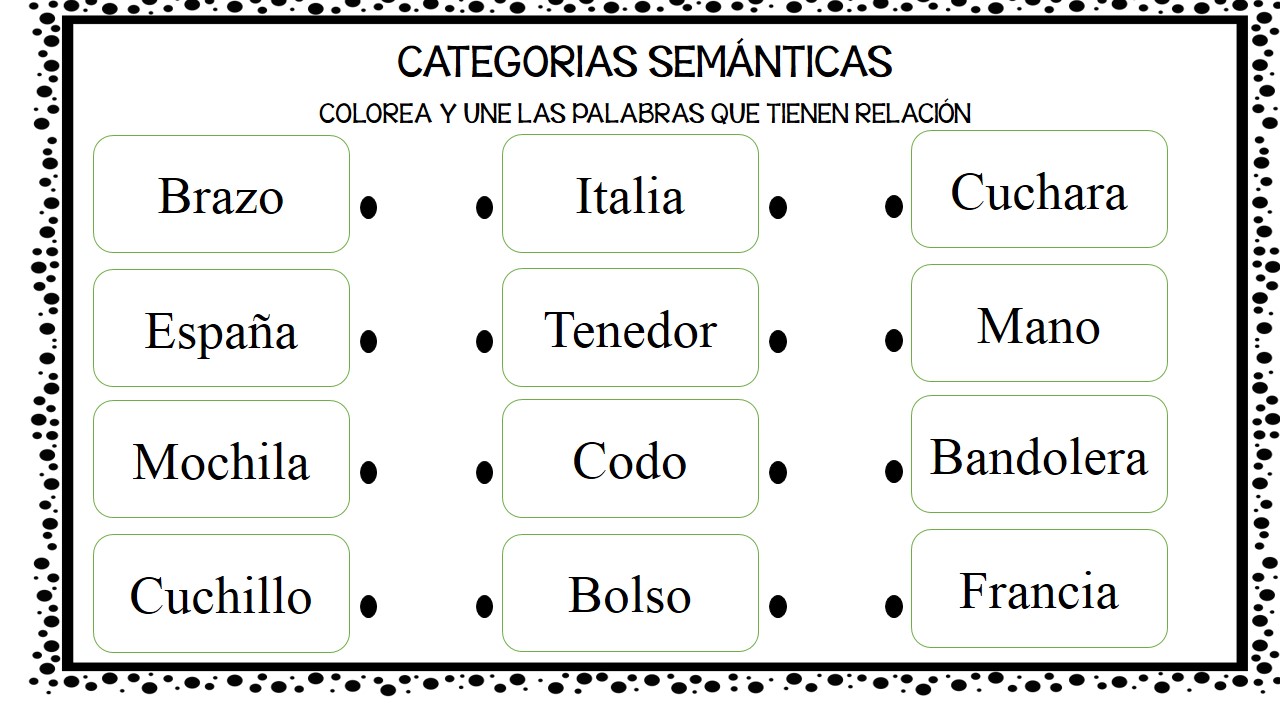The height and width of the screenshot is (720, 1280).
Task: Select the Tenedor word card
Action: point(630,328)
